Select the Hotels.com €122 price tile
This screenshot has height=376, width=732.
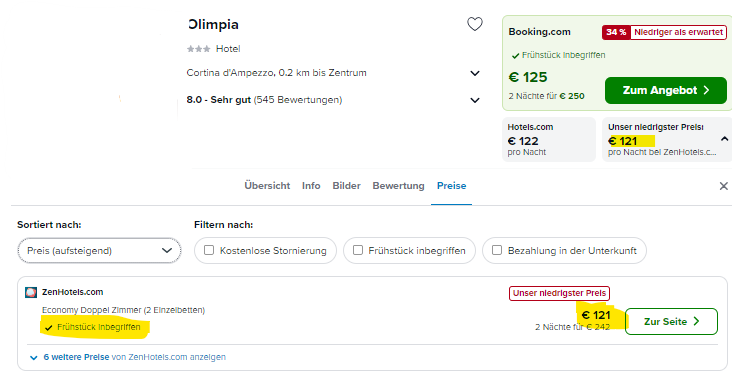point(549,139)
